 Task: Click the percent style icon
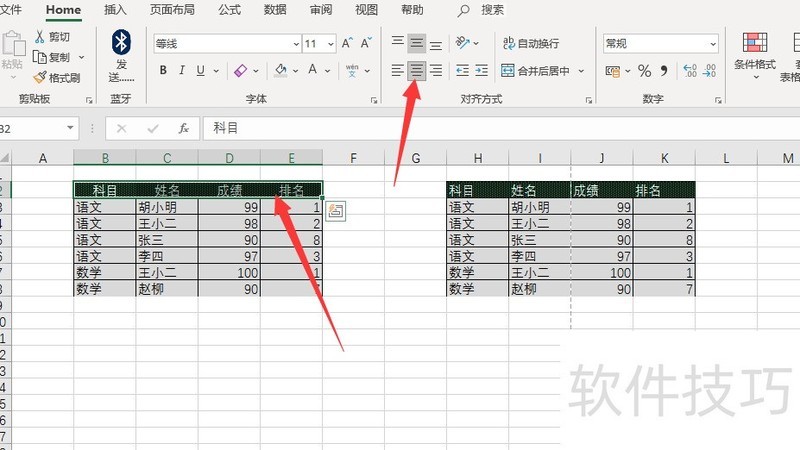pyautogui.click(x=644, y=71)
